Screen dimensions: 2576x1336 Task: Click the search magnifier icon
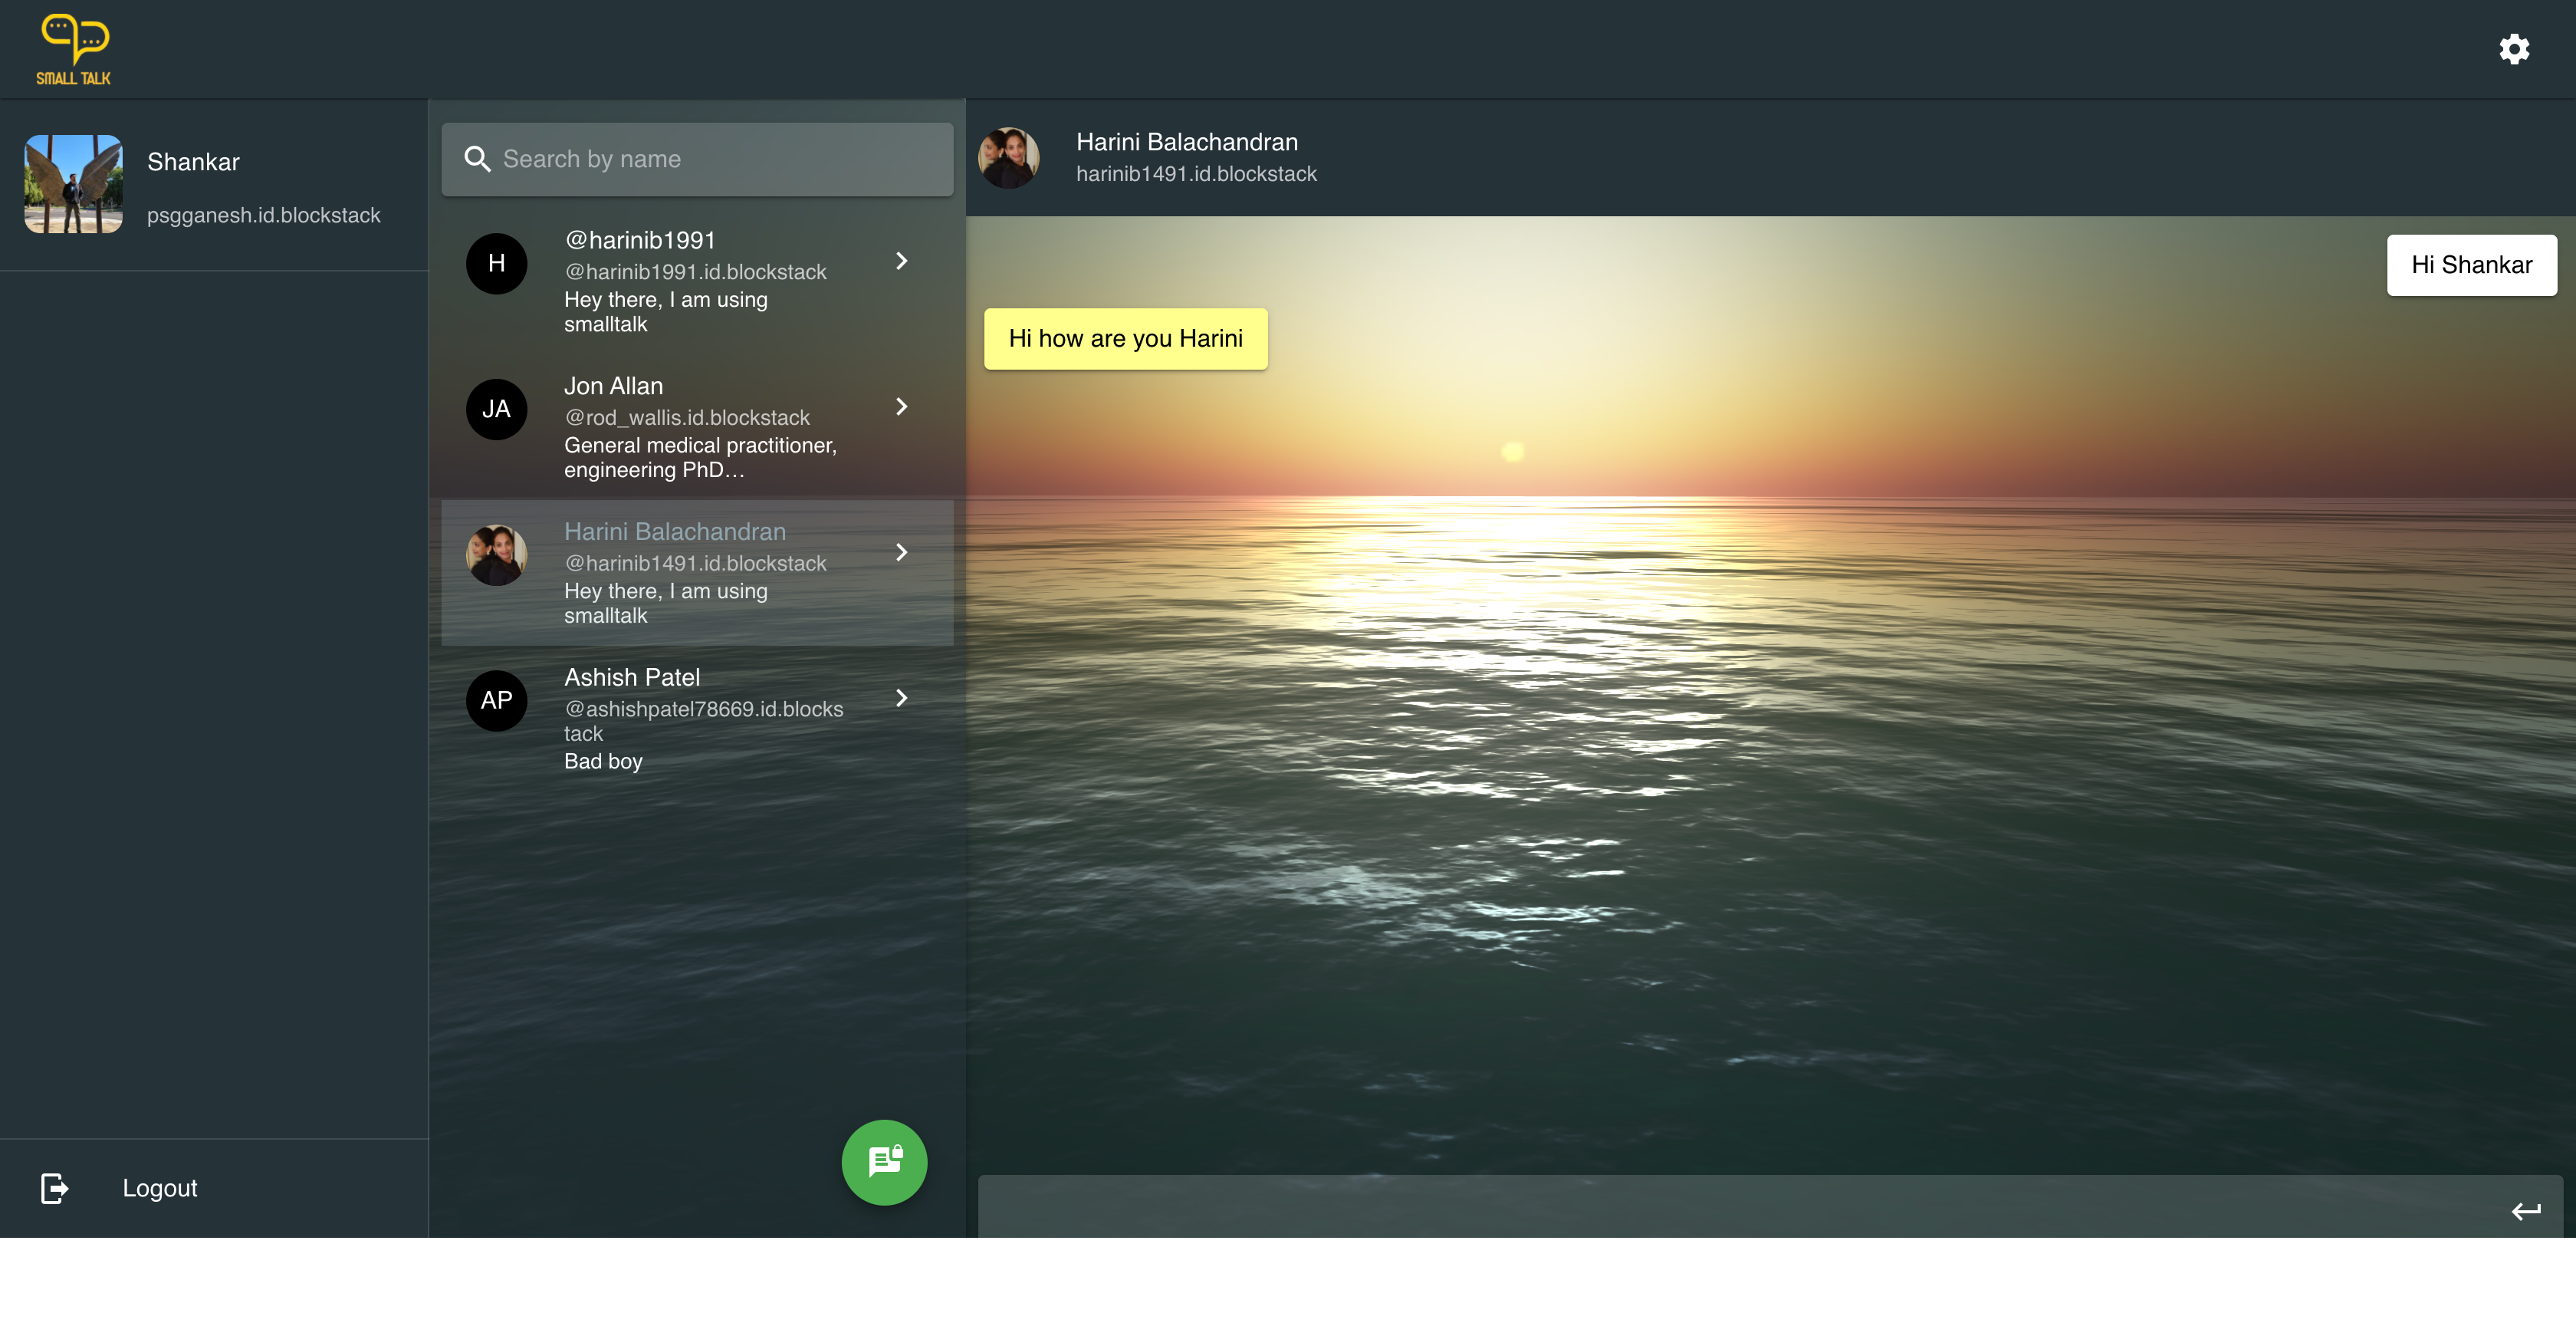click(x=477, y=159)
